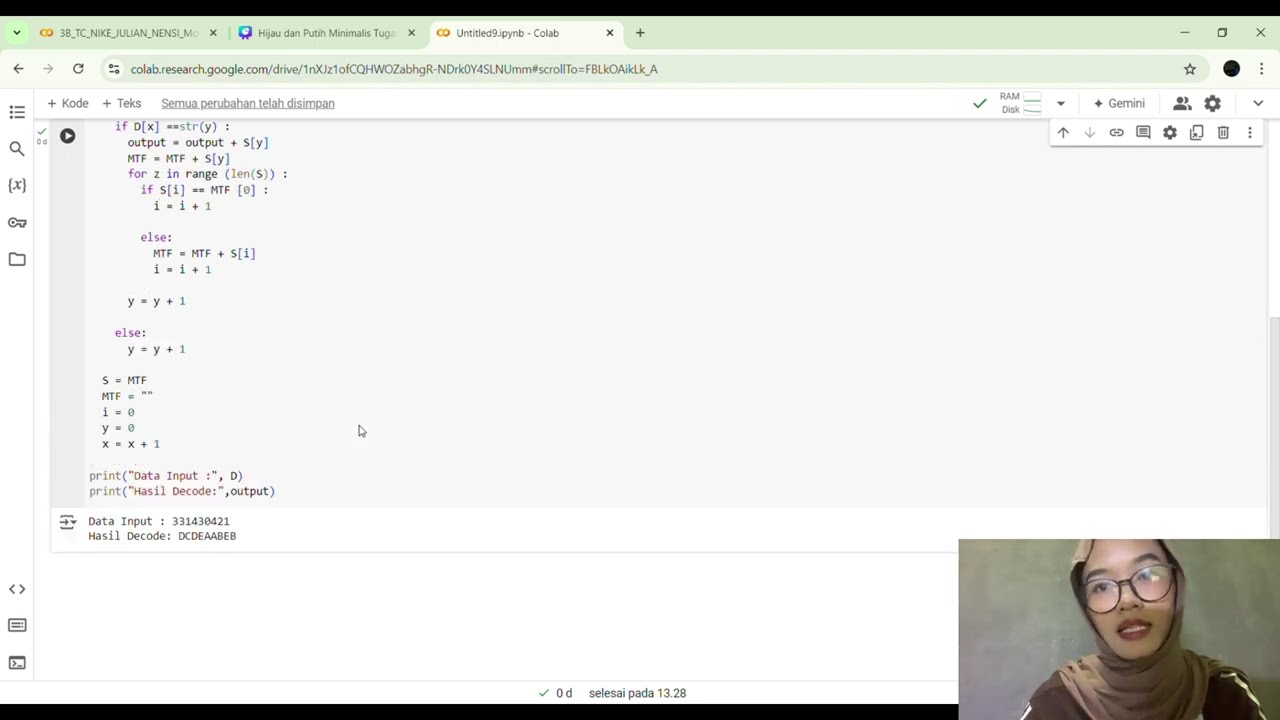Viewport: 1280px width, 720px height.
Task: Open a new browser tab
Action: [x=640, y=33]
